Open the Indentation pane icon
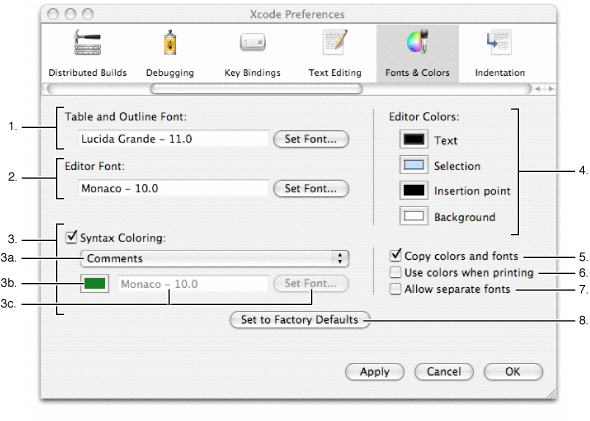The height and width of the screenshot is (421, 590). click(499, 42)
